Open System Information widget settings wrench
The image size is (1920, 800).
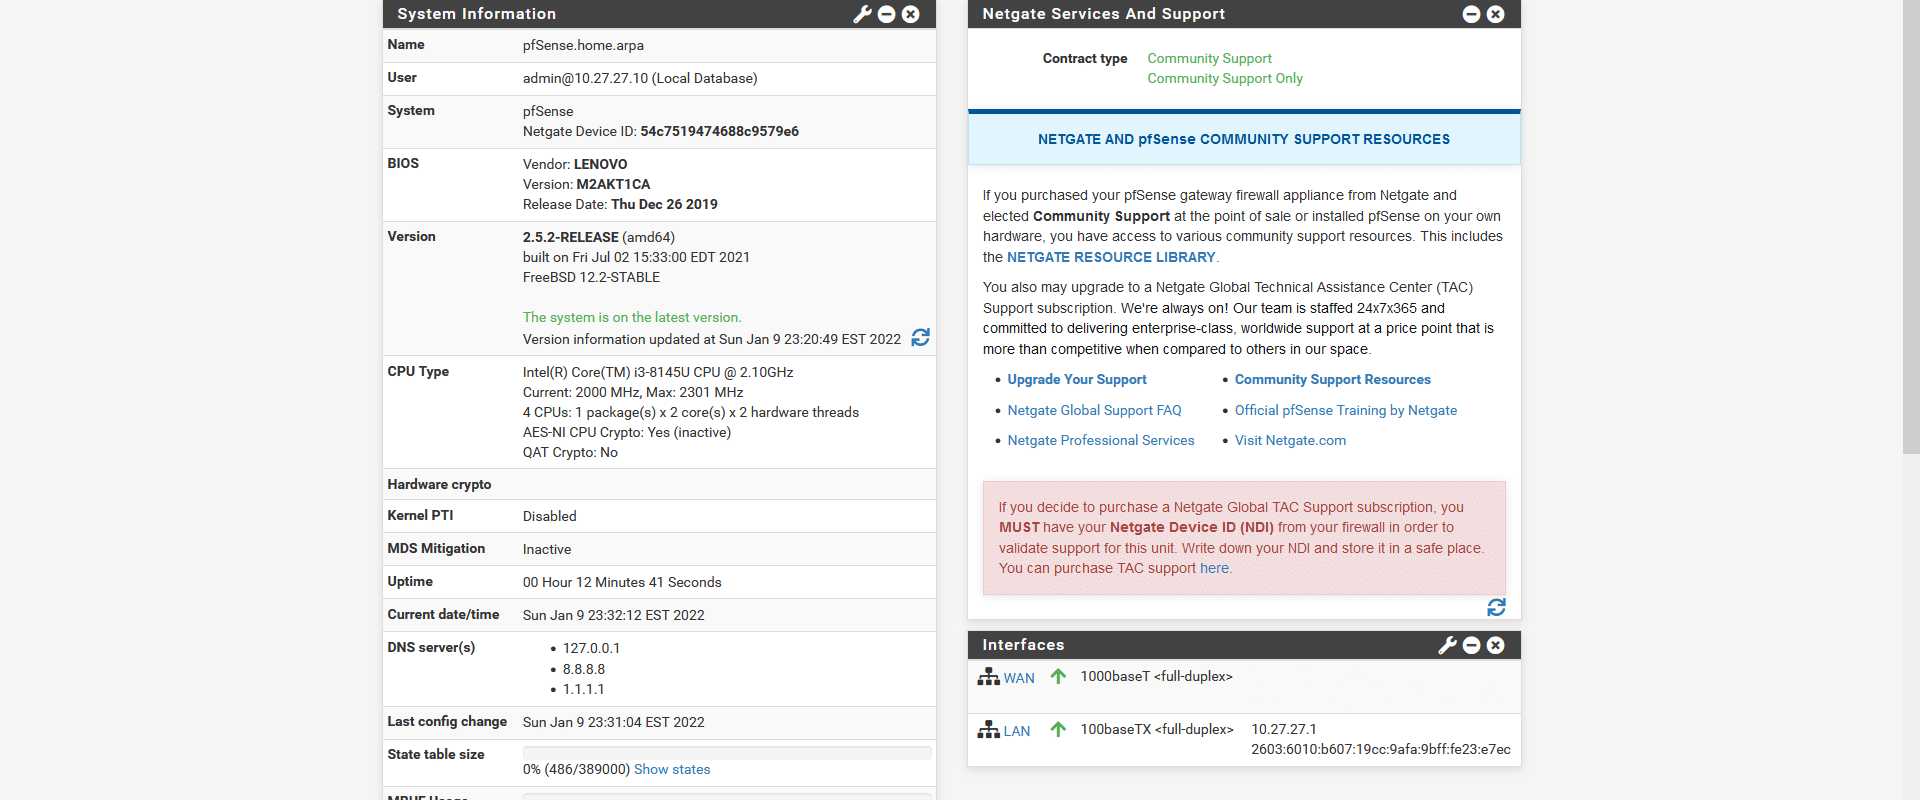862,14
